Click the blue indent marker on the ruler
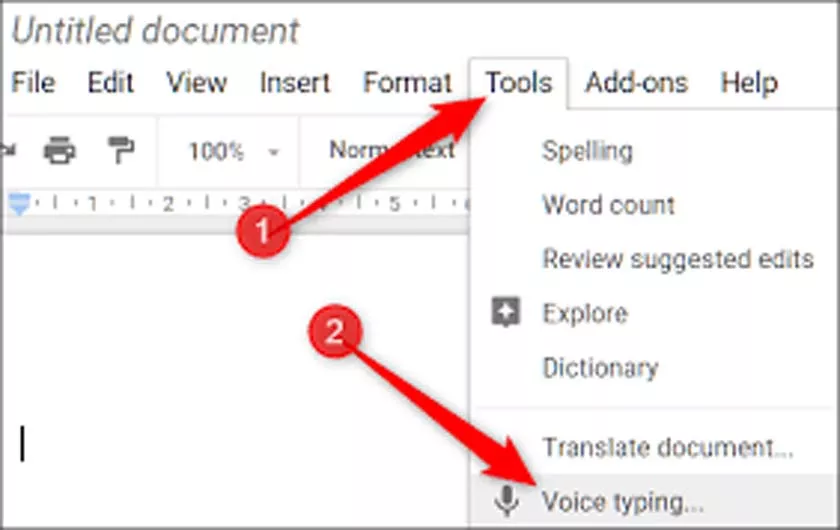The width and height of the screenshot is (840, 530). [x=20, y=205]
